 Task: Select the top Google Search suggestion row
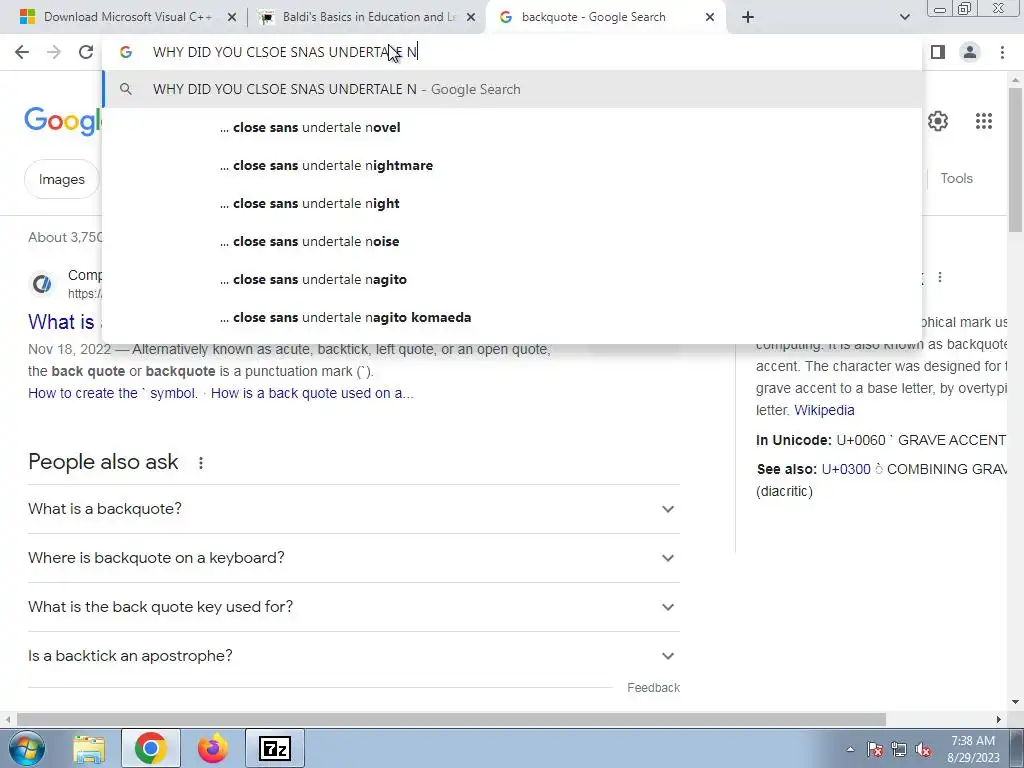[512, 89]
